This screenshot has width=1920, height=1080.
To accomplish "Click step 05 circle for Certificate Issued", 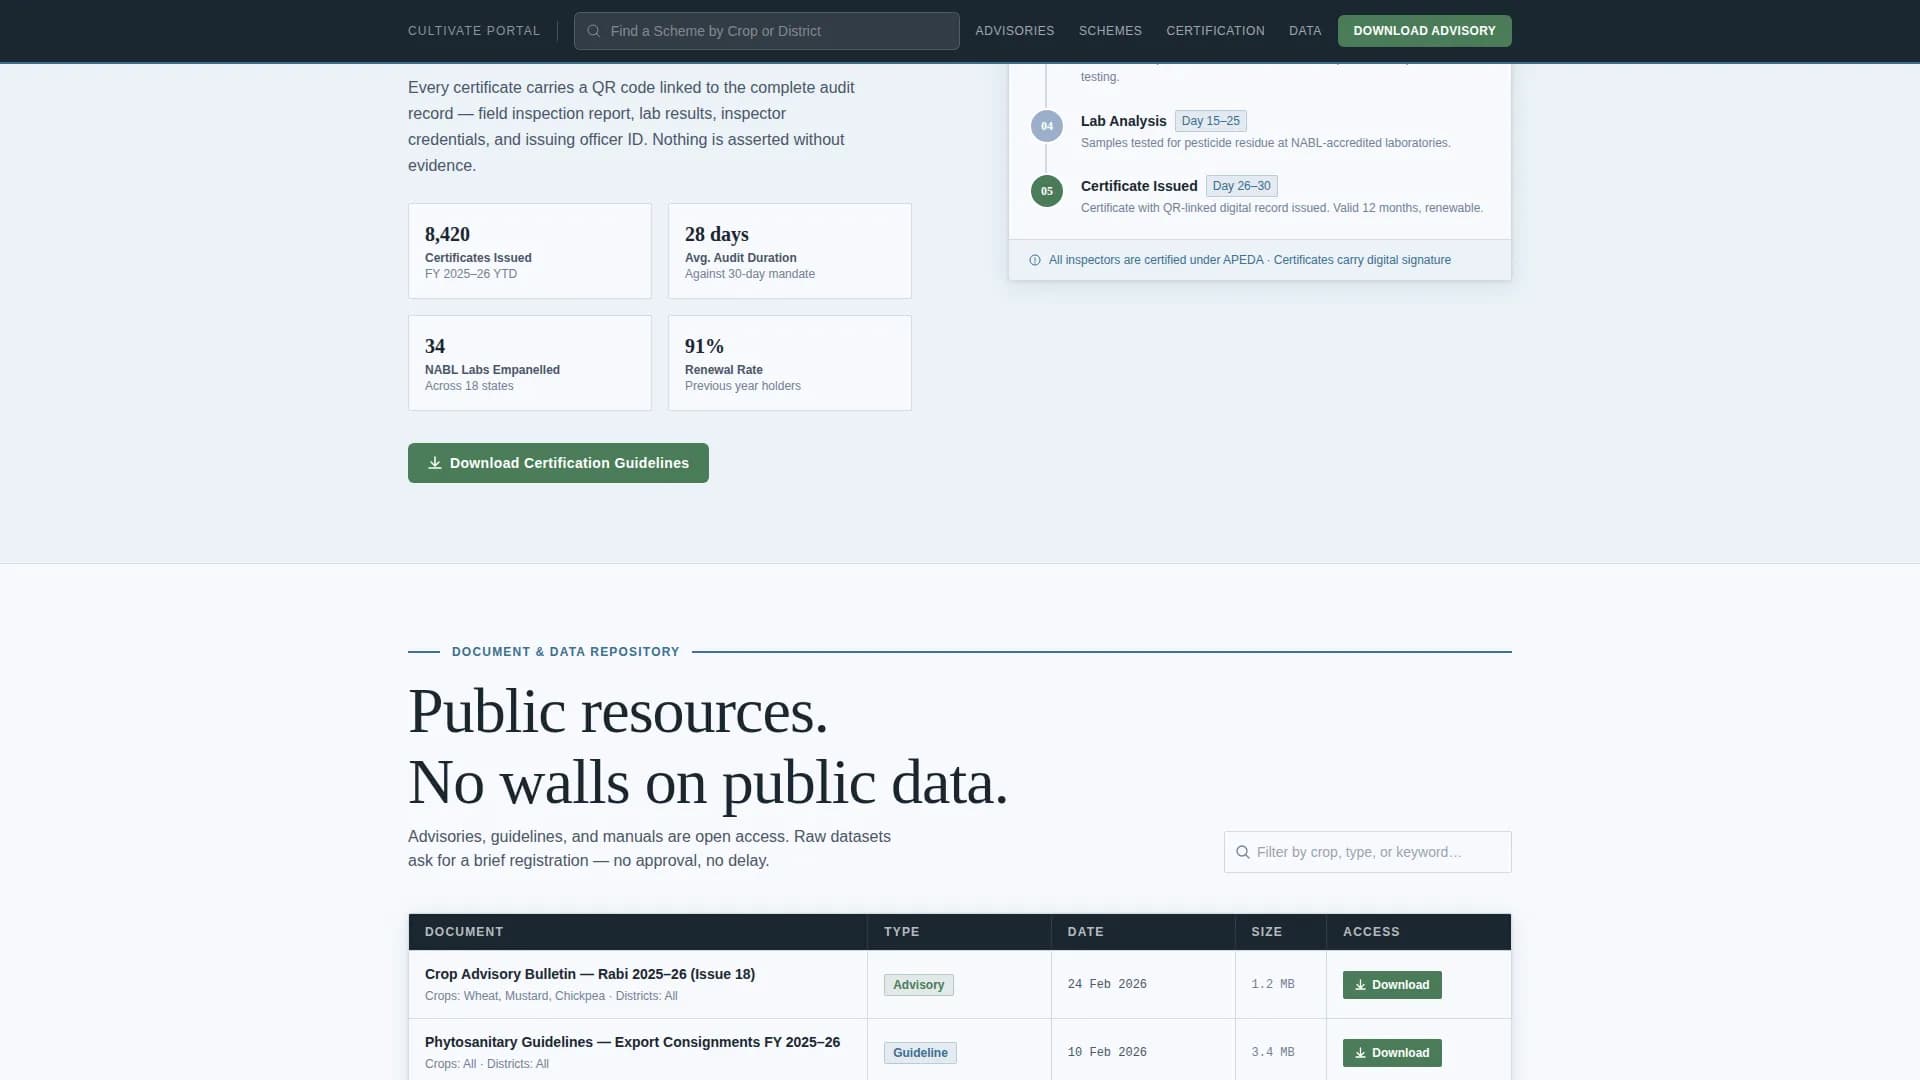I will (1047, 191).
